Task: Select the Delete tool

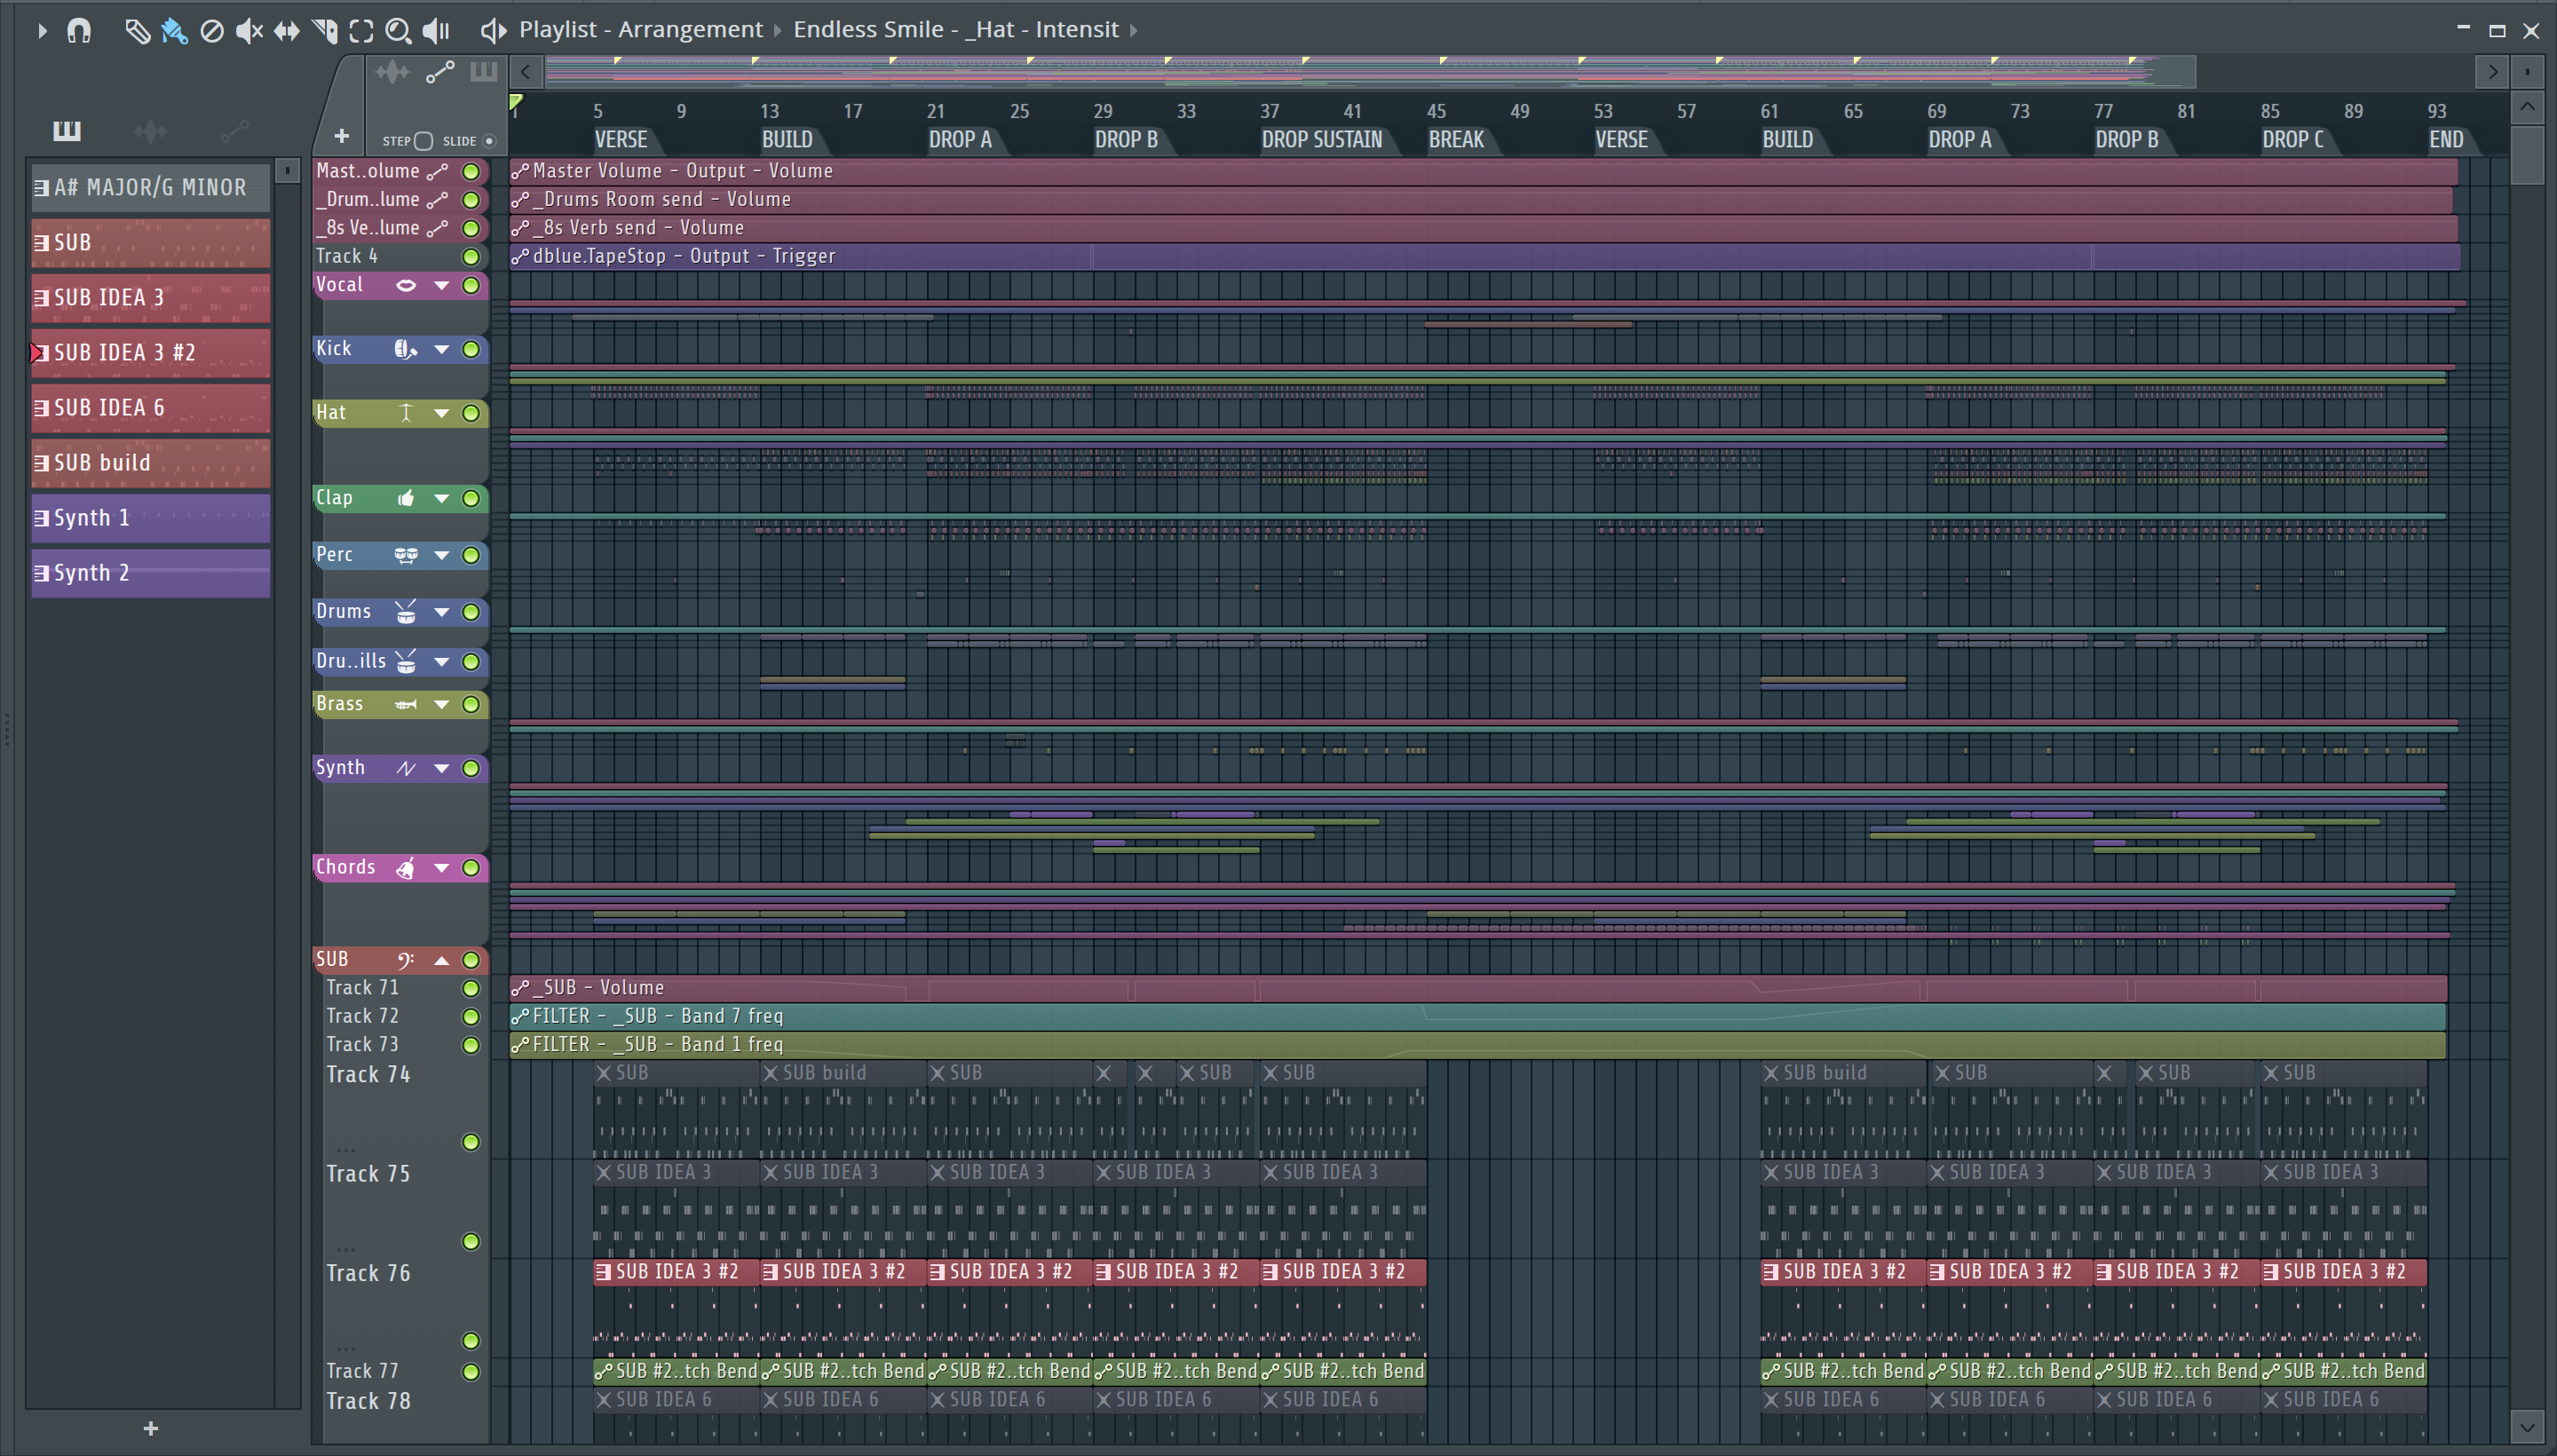Action: (x=212, y=31)
